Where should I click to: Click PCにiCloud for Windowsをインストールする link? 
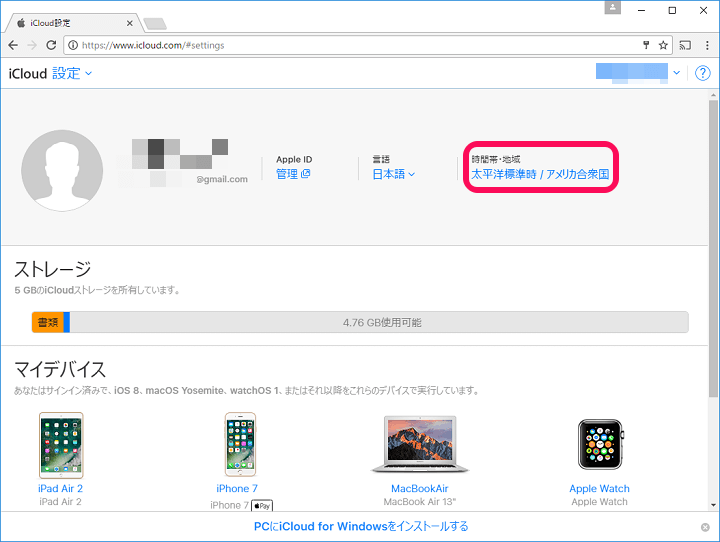(361, 526)
